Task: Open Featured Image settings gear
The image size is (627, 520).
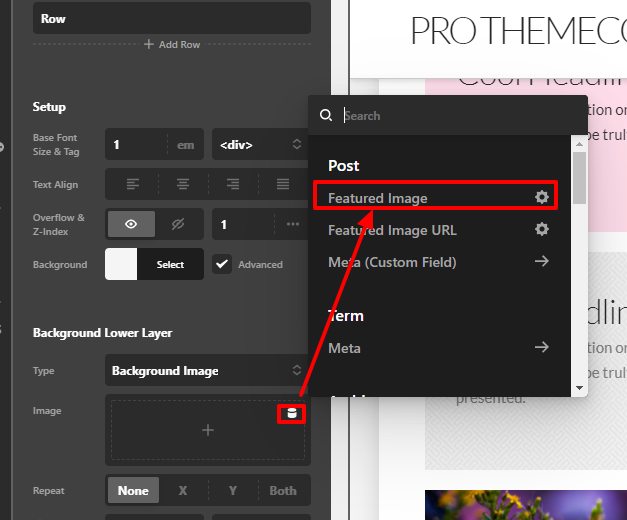Action: 542,197
